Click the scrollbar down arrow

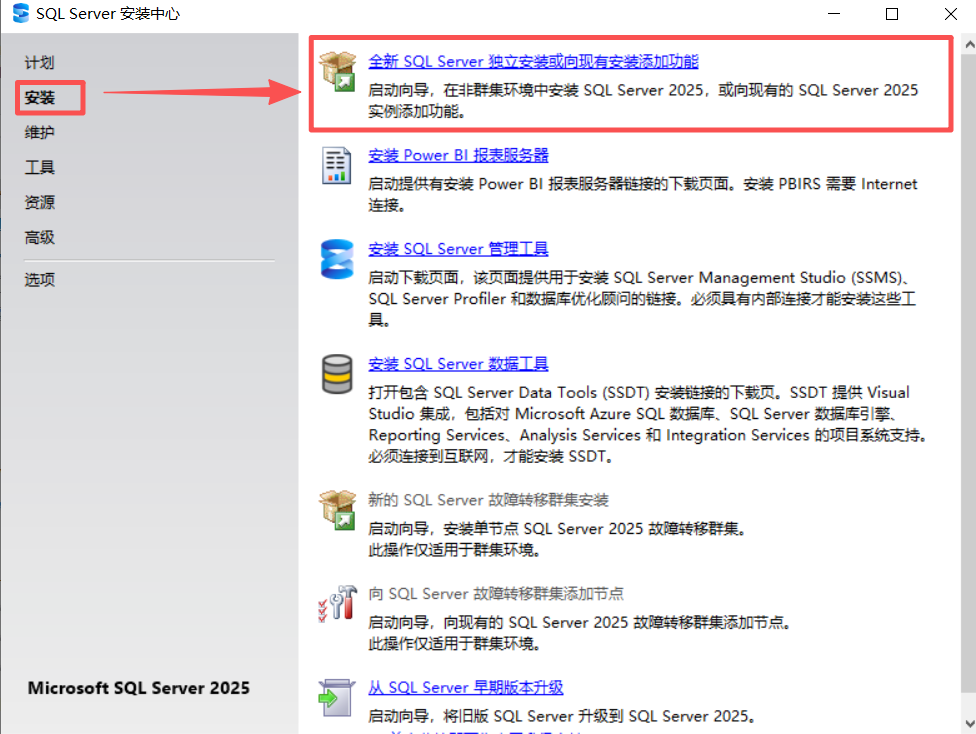coord(969,724)
